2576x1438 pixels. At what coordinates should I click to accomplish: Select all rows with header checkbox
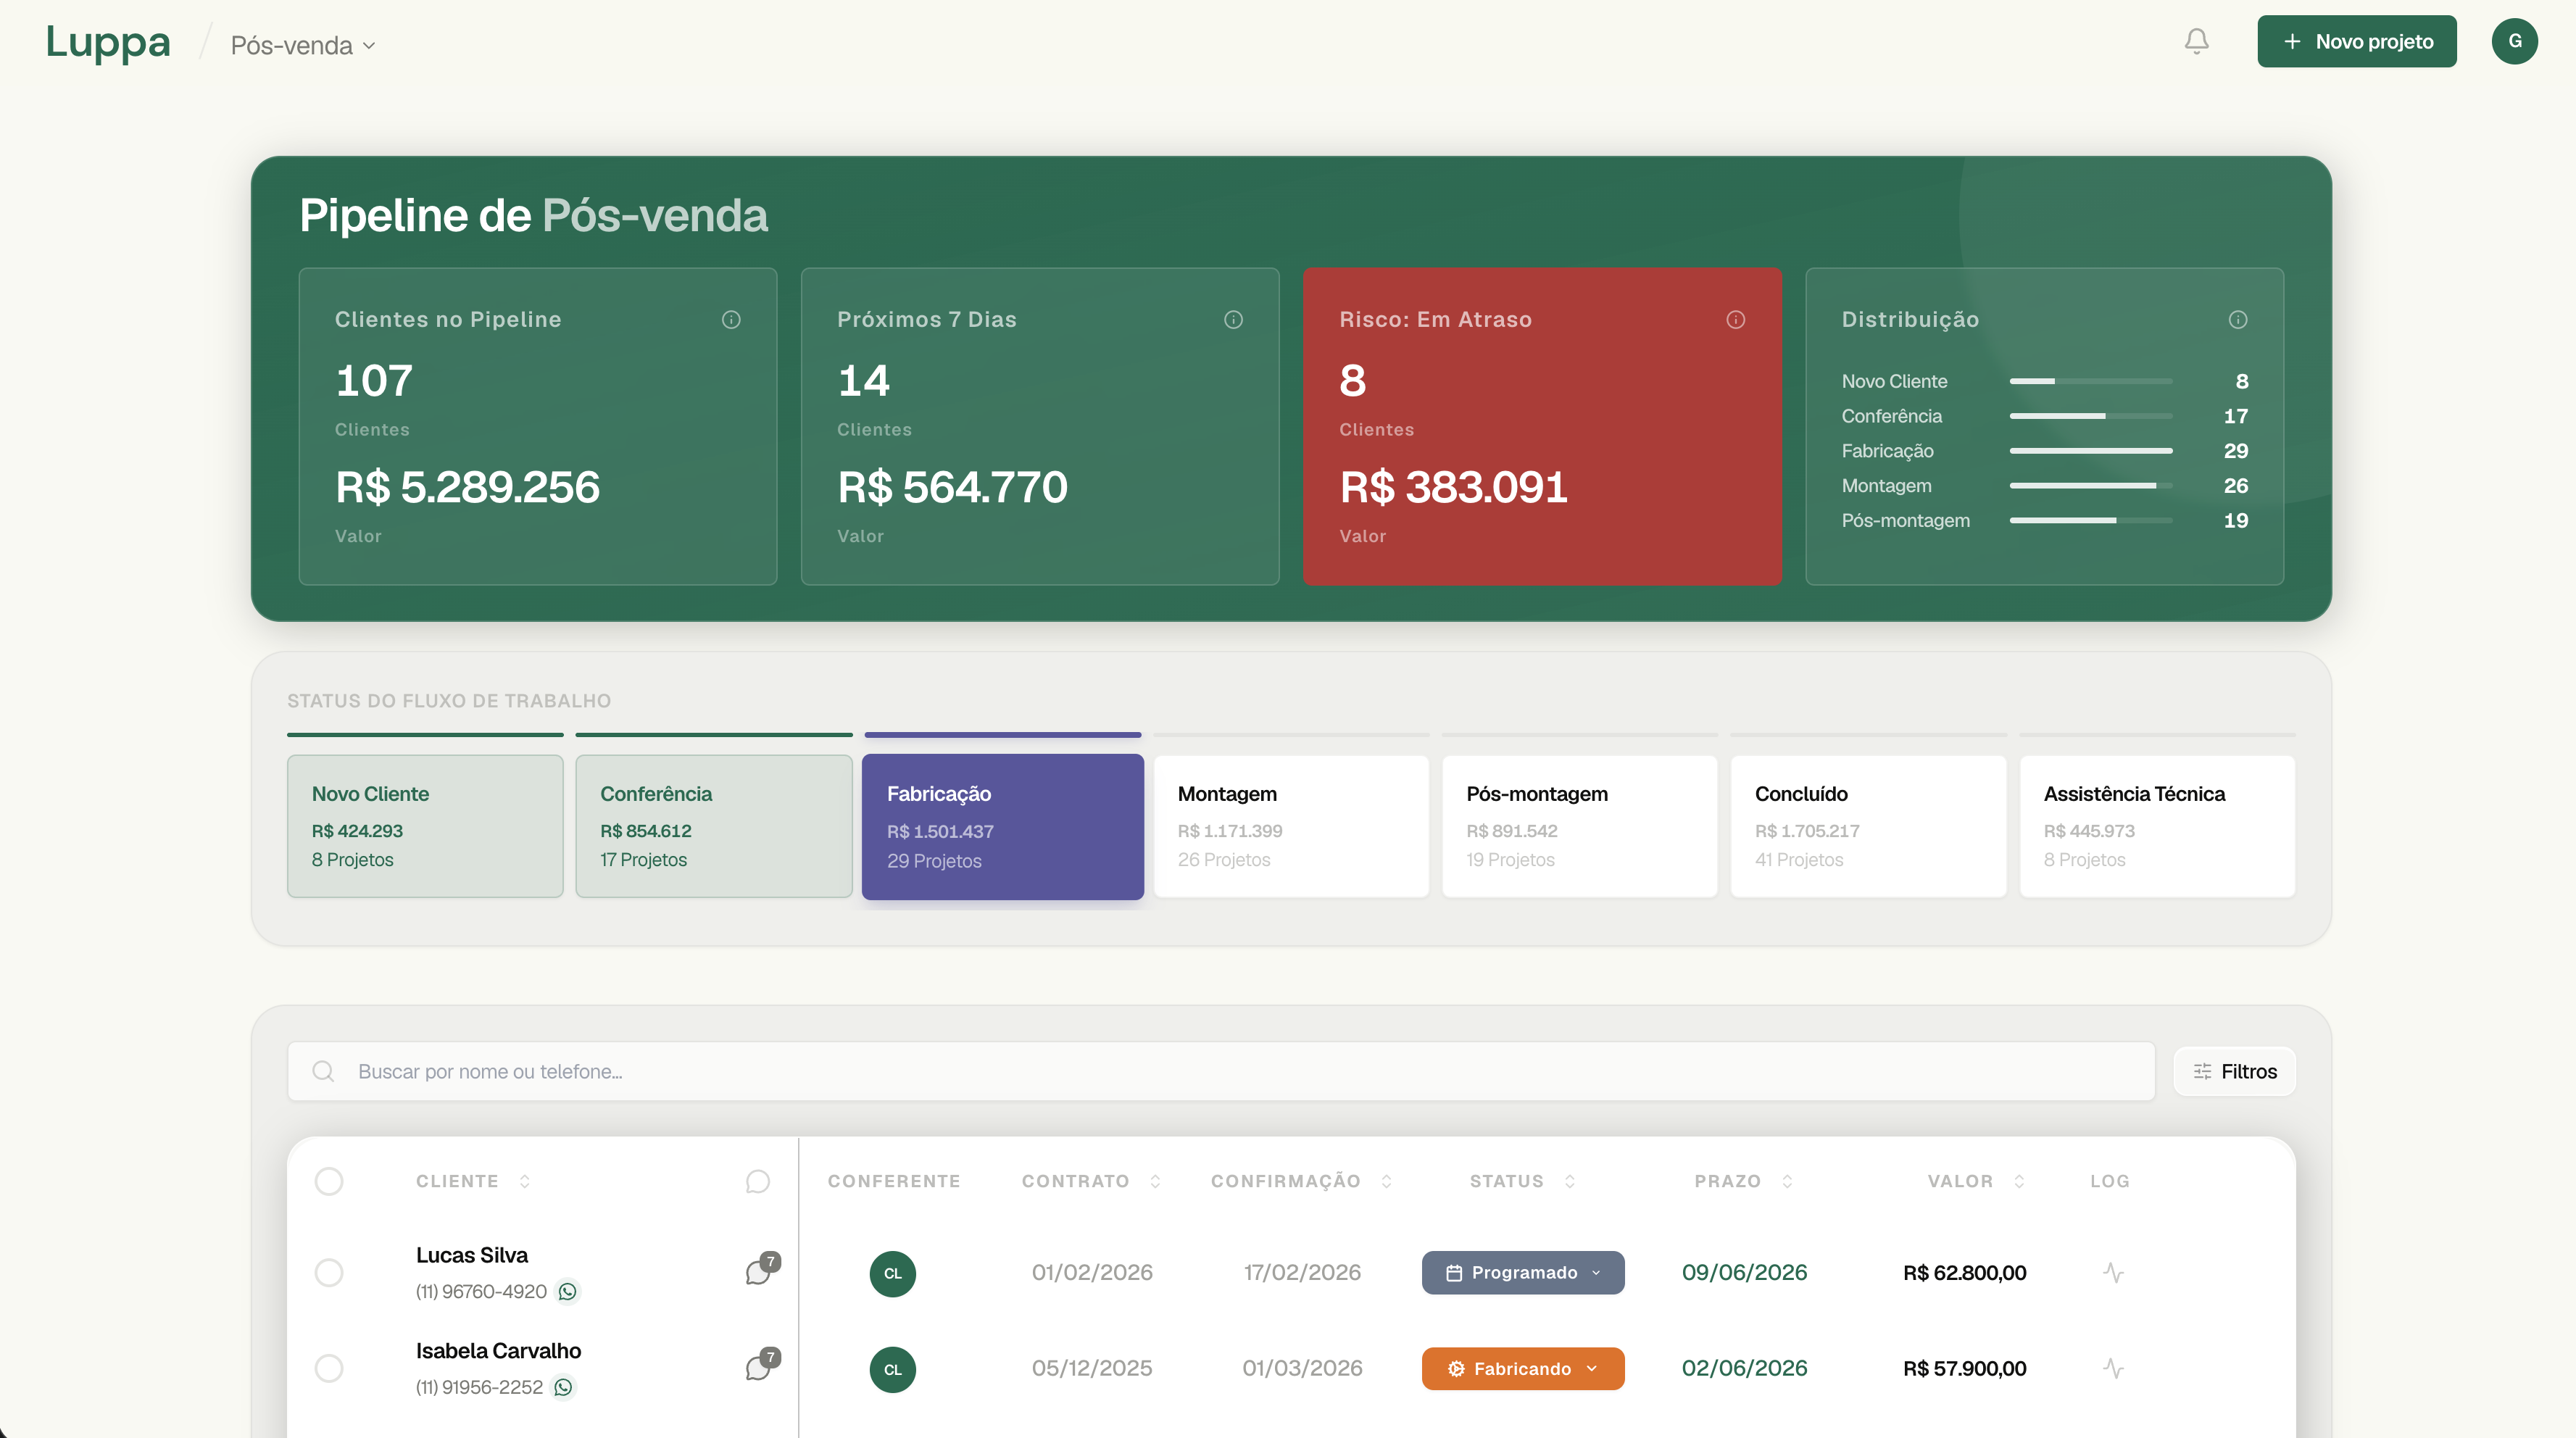pyautogui.click(x=329, y=1181)
